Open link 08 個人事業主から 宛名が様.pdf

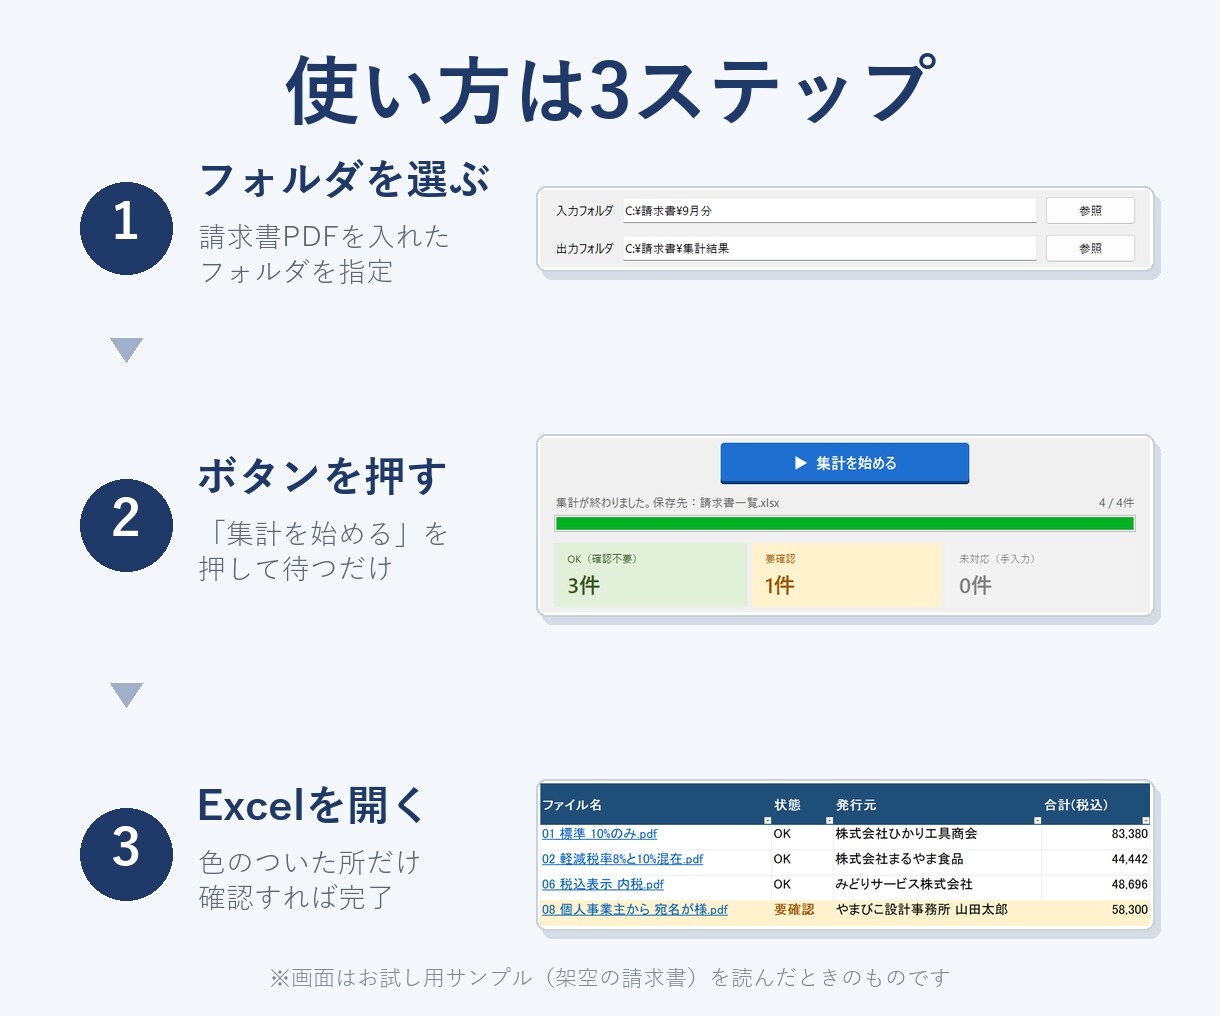pos(635,910)
